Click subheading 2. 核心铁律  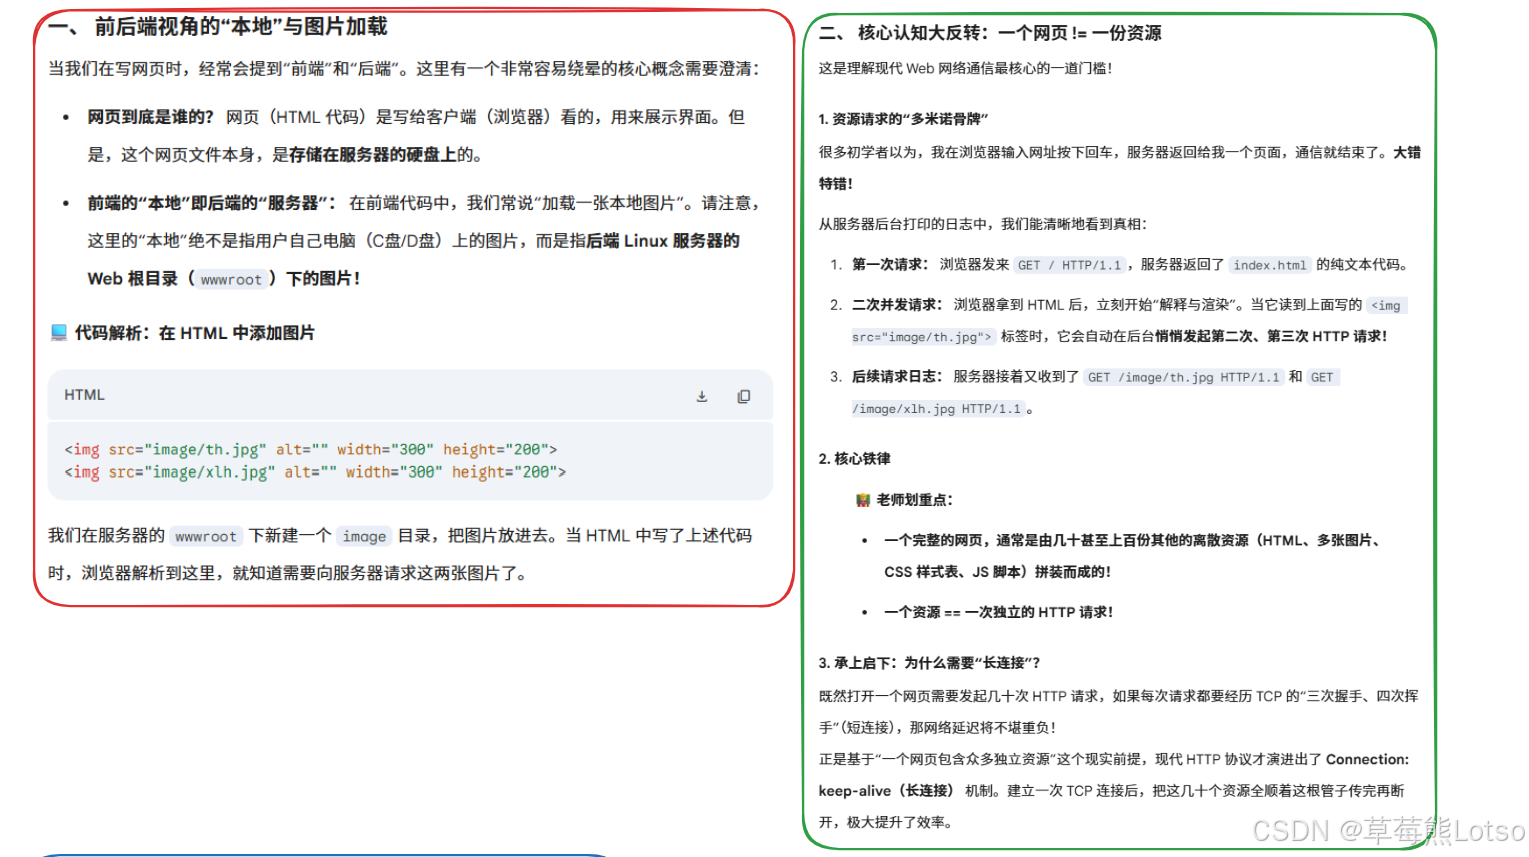pos(854,459)
